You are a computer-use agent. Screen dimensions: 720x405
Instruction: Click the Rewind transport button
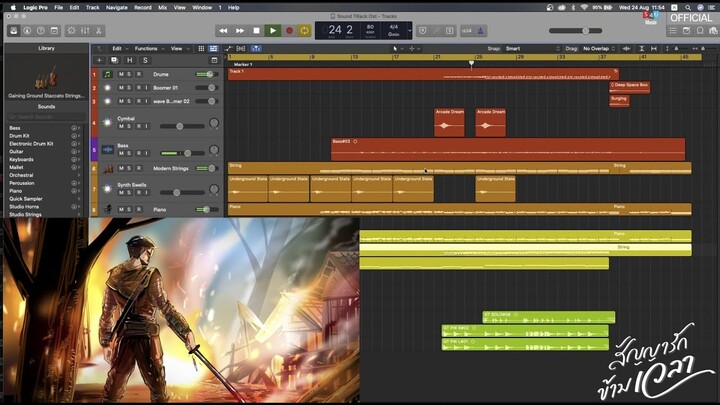pos(223,31)
